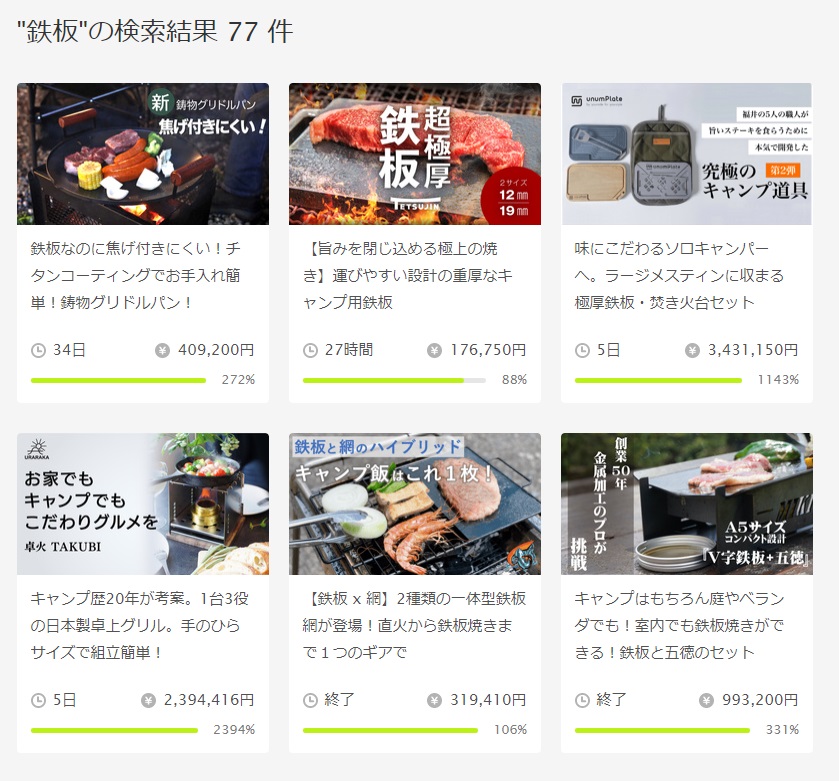Click the 88% funding progress bar
The width and height of the screenshot is (839, 781).
point(394,380)
